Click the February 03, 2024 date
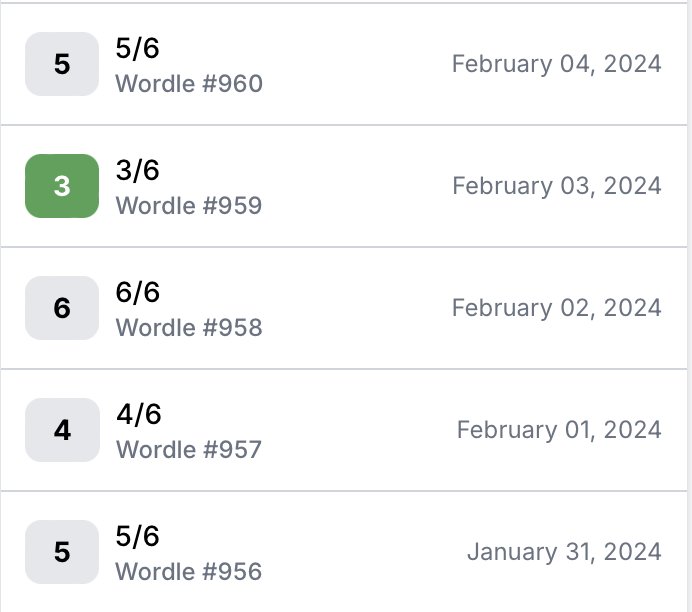Viewport: 692px width, 612px height. 557,186
